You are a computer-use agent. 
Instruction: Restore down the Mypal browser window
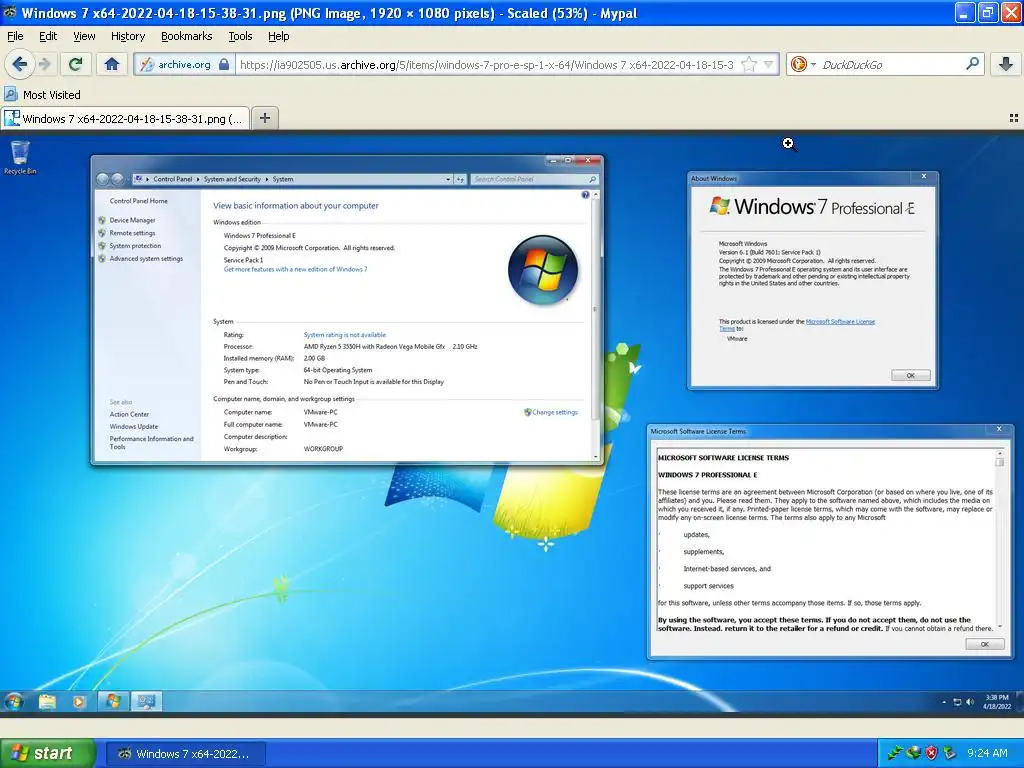(988, 12)
